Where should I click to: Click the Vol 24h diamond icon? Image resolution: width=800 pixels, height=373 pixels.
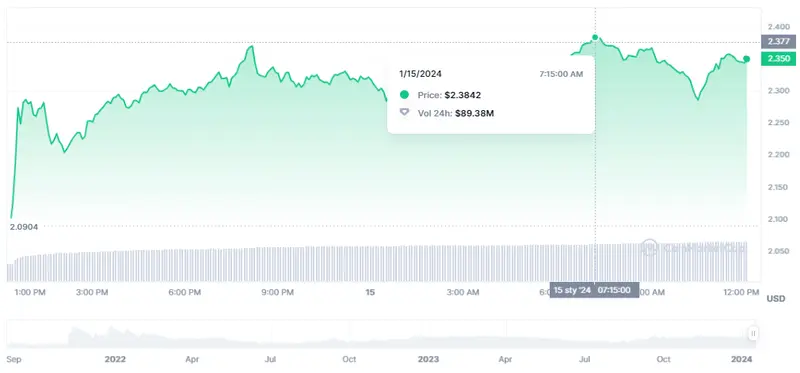pyautogui.click(x=404, y=112)
